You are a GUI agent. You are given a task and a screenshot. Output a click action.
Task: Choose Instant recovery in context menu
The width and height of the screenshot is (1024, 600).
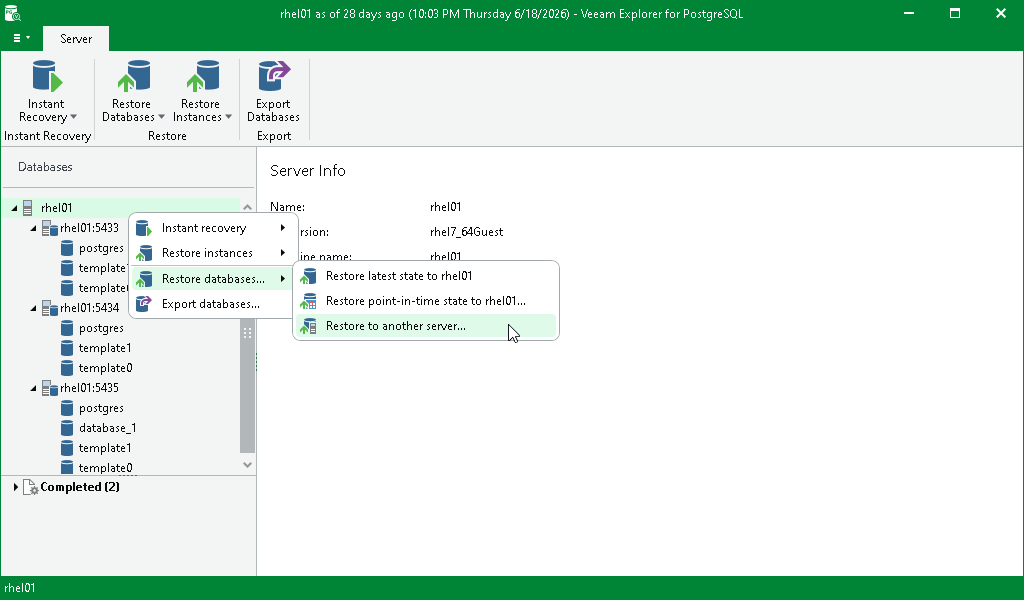click(x=213, y=228)
